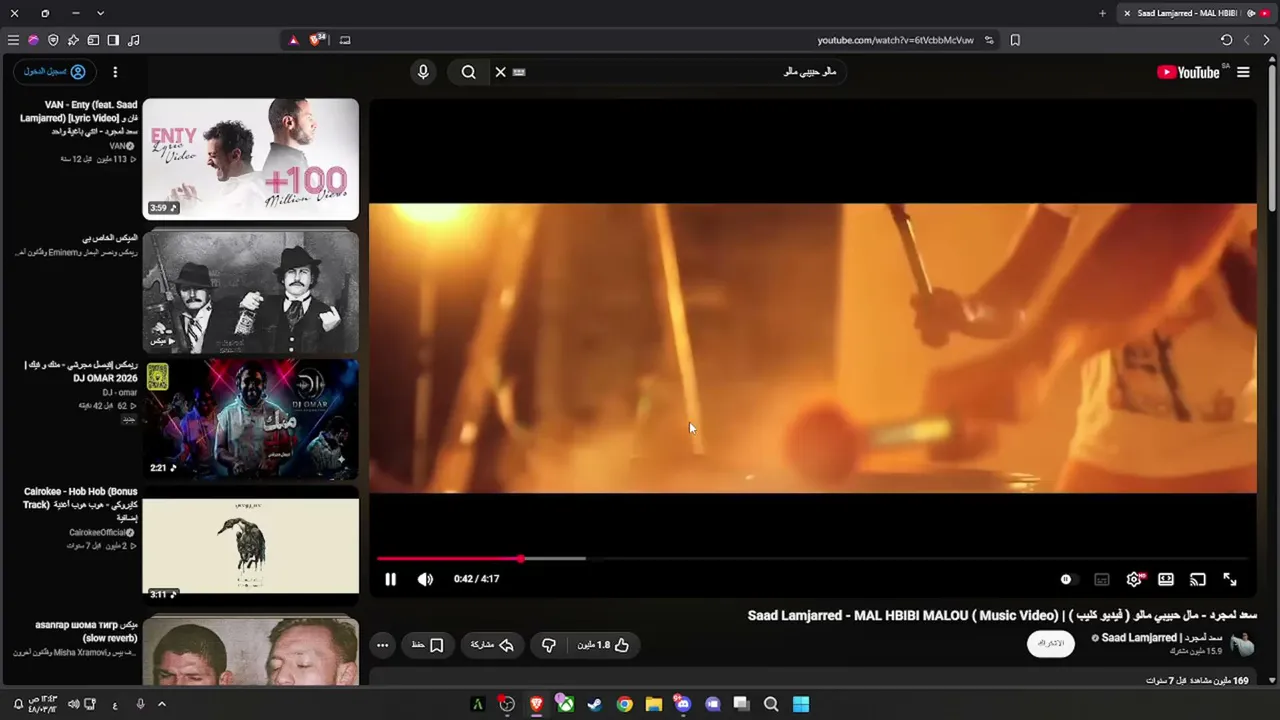Toggle subtitles/closed captions
1280x720 pixels.
pyautogui.click(x=1102, y=579)
